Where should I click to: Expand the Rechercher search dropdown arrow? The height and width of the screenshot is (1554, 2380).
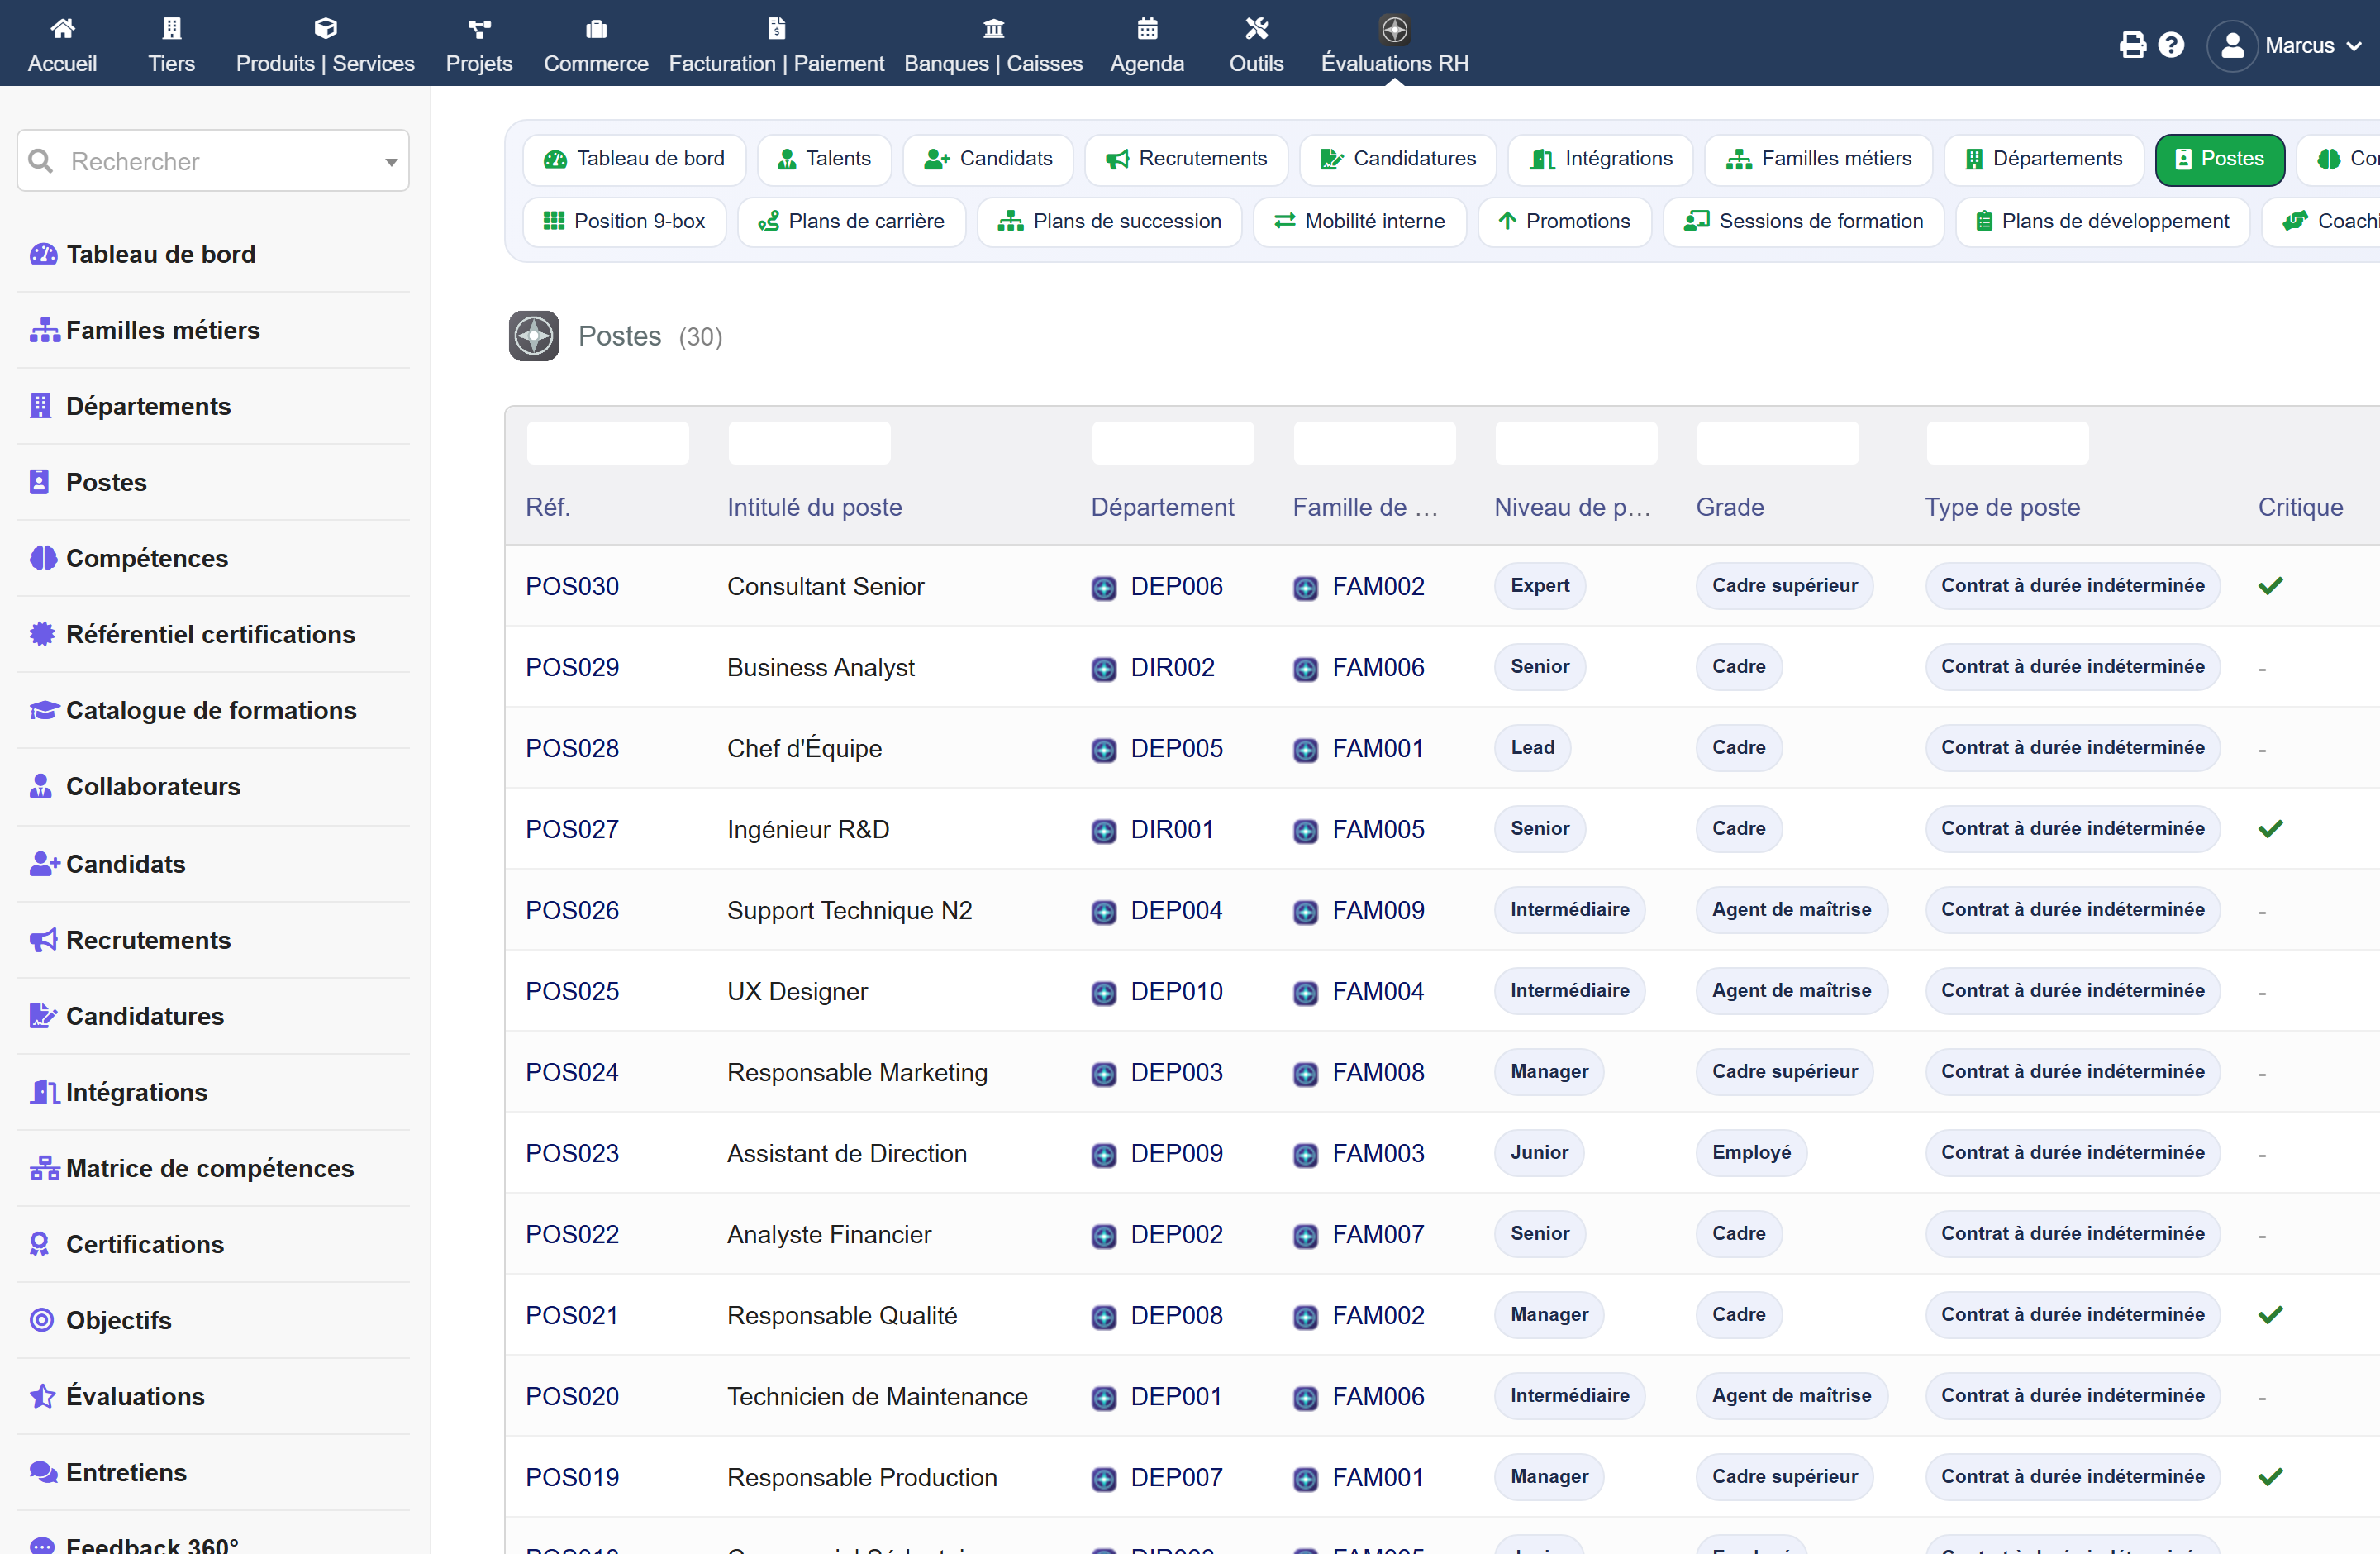(391, 162)
